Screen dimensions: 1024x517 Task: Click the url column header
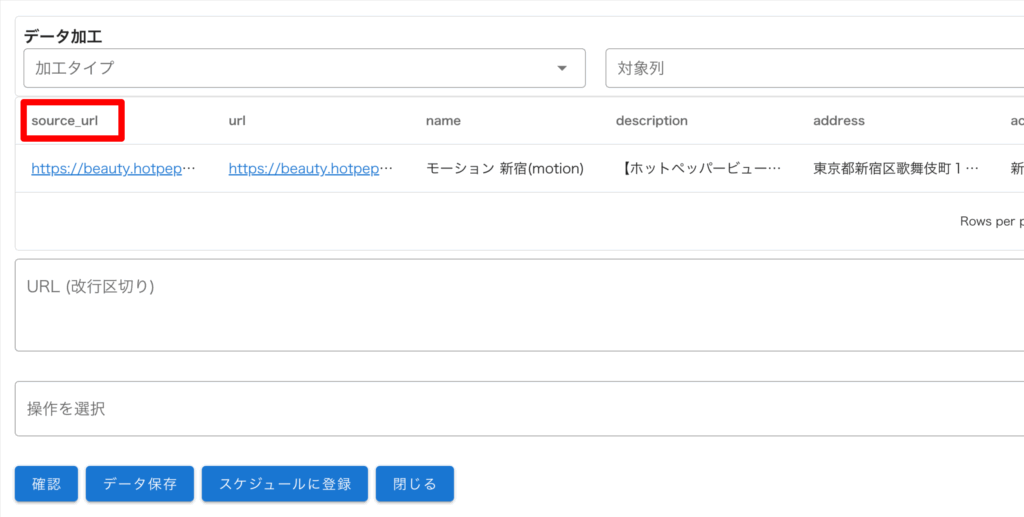tap(237, 121)
